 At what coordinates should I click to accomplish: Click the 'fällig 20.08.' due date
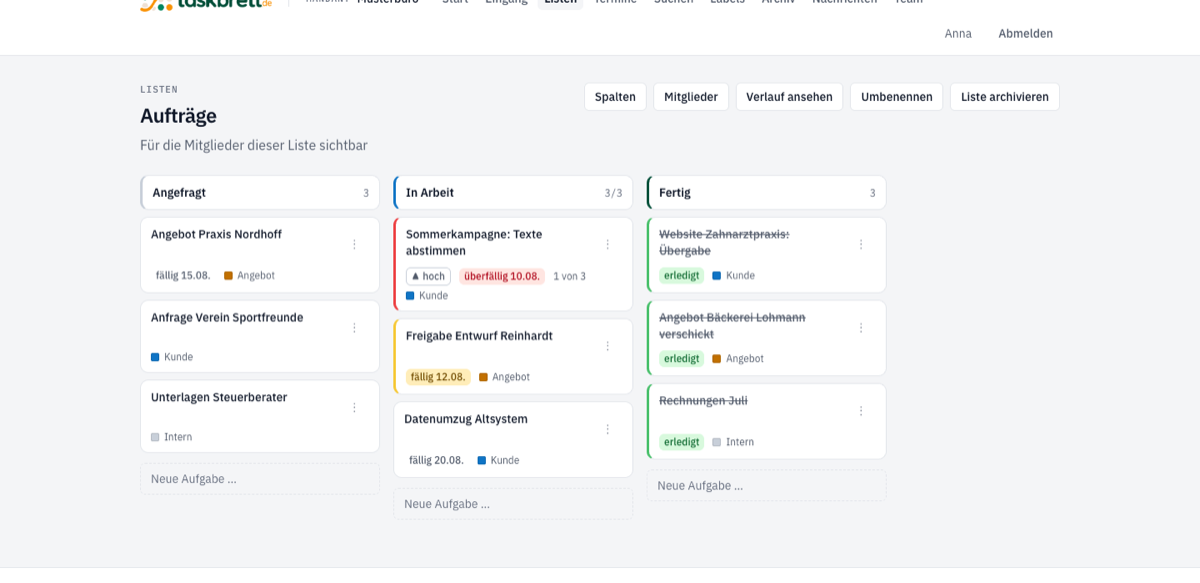tap(436, 460)
